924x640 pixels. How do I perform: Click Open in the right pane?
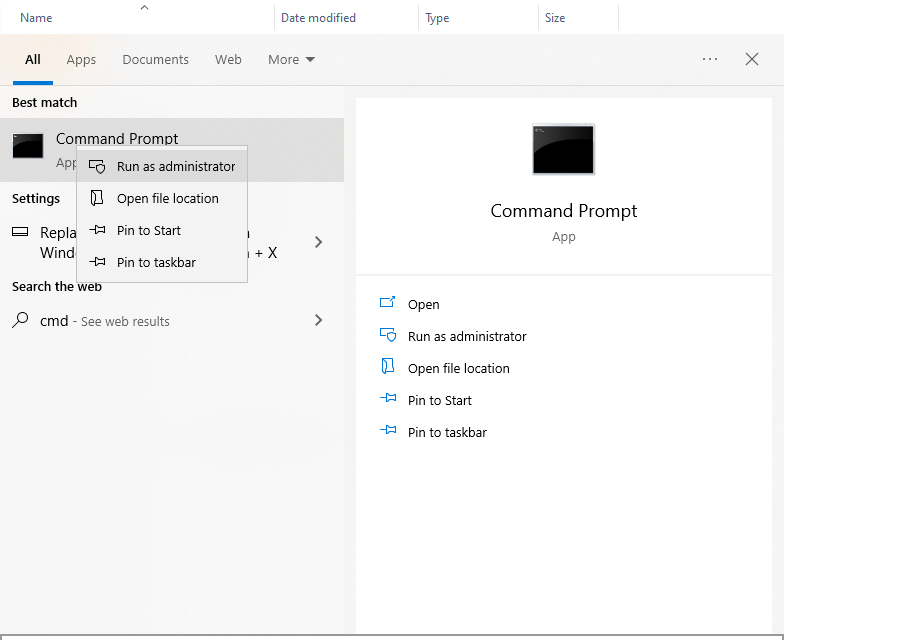point(424,305)
